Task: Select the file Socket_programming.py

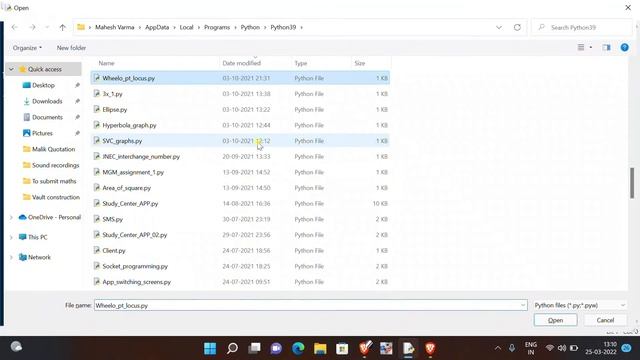Action: [x=240, y=266]
